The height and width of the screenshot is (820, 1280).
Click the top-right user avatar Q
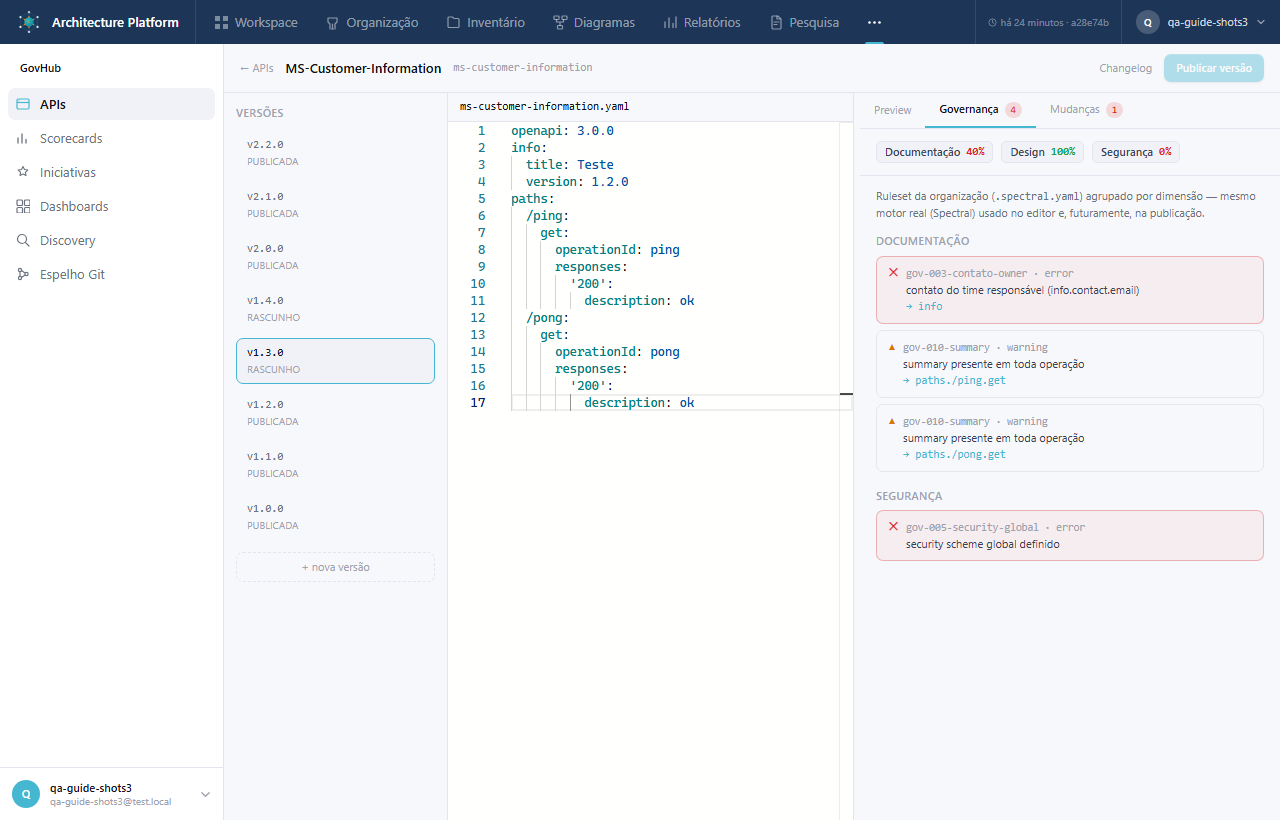point(1148,22)
